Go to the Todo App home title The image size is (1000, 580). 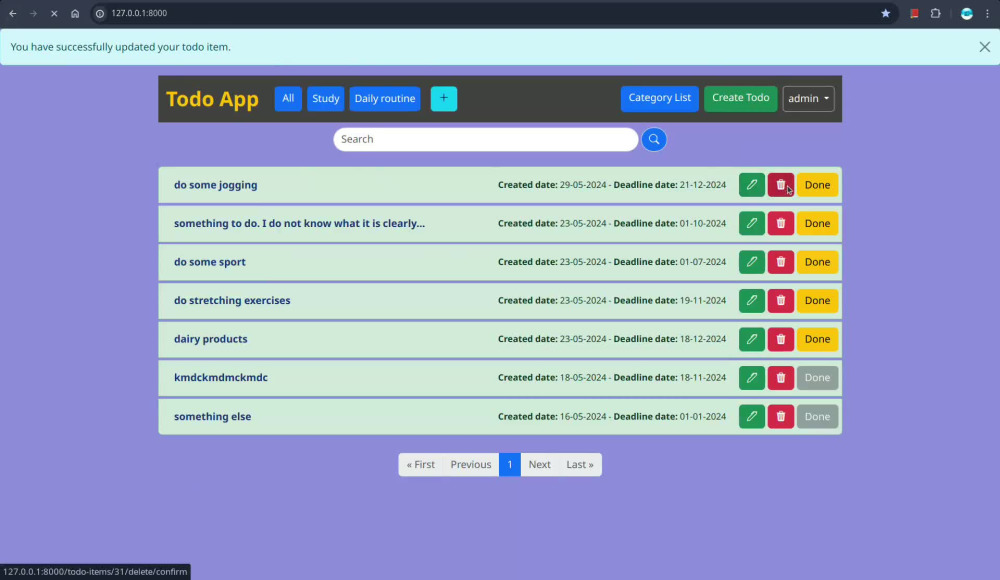pyautogui.click(x=212, y=99)
